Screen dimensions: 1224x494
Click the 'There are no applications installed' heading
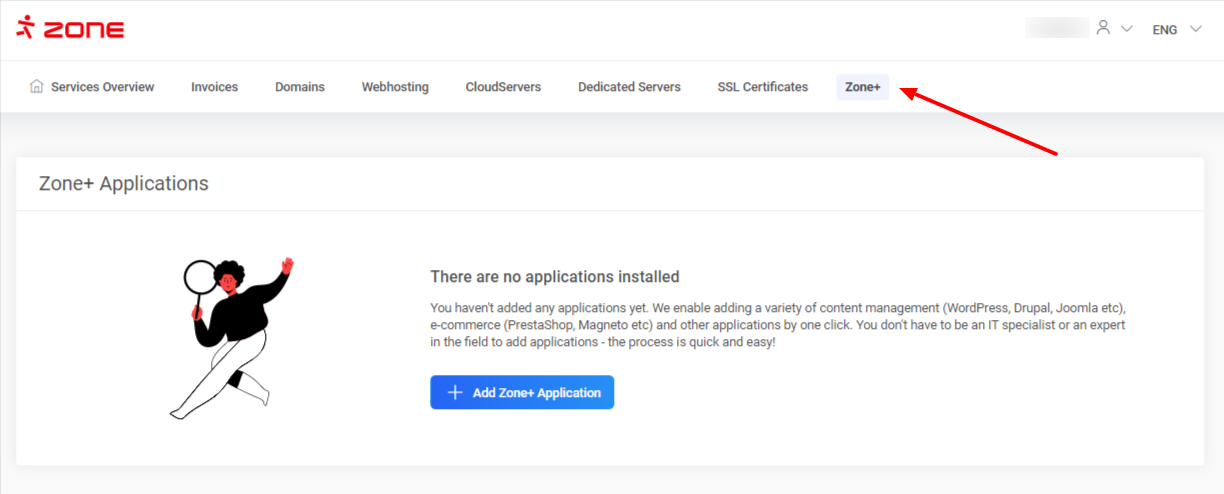pyautogui.click(x=554, y=277)
